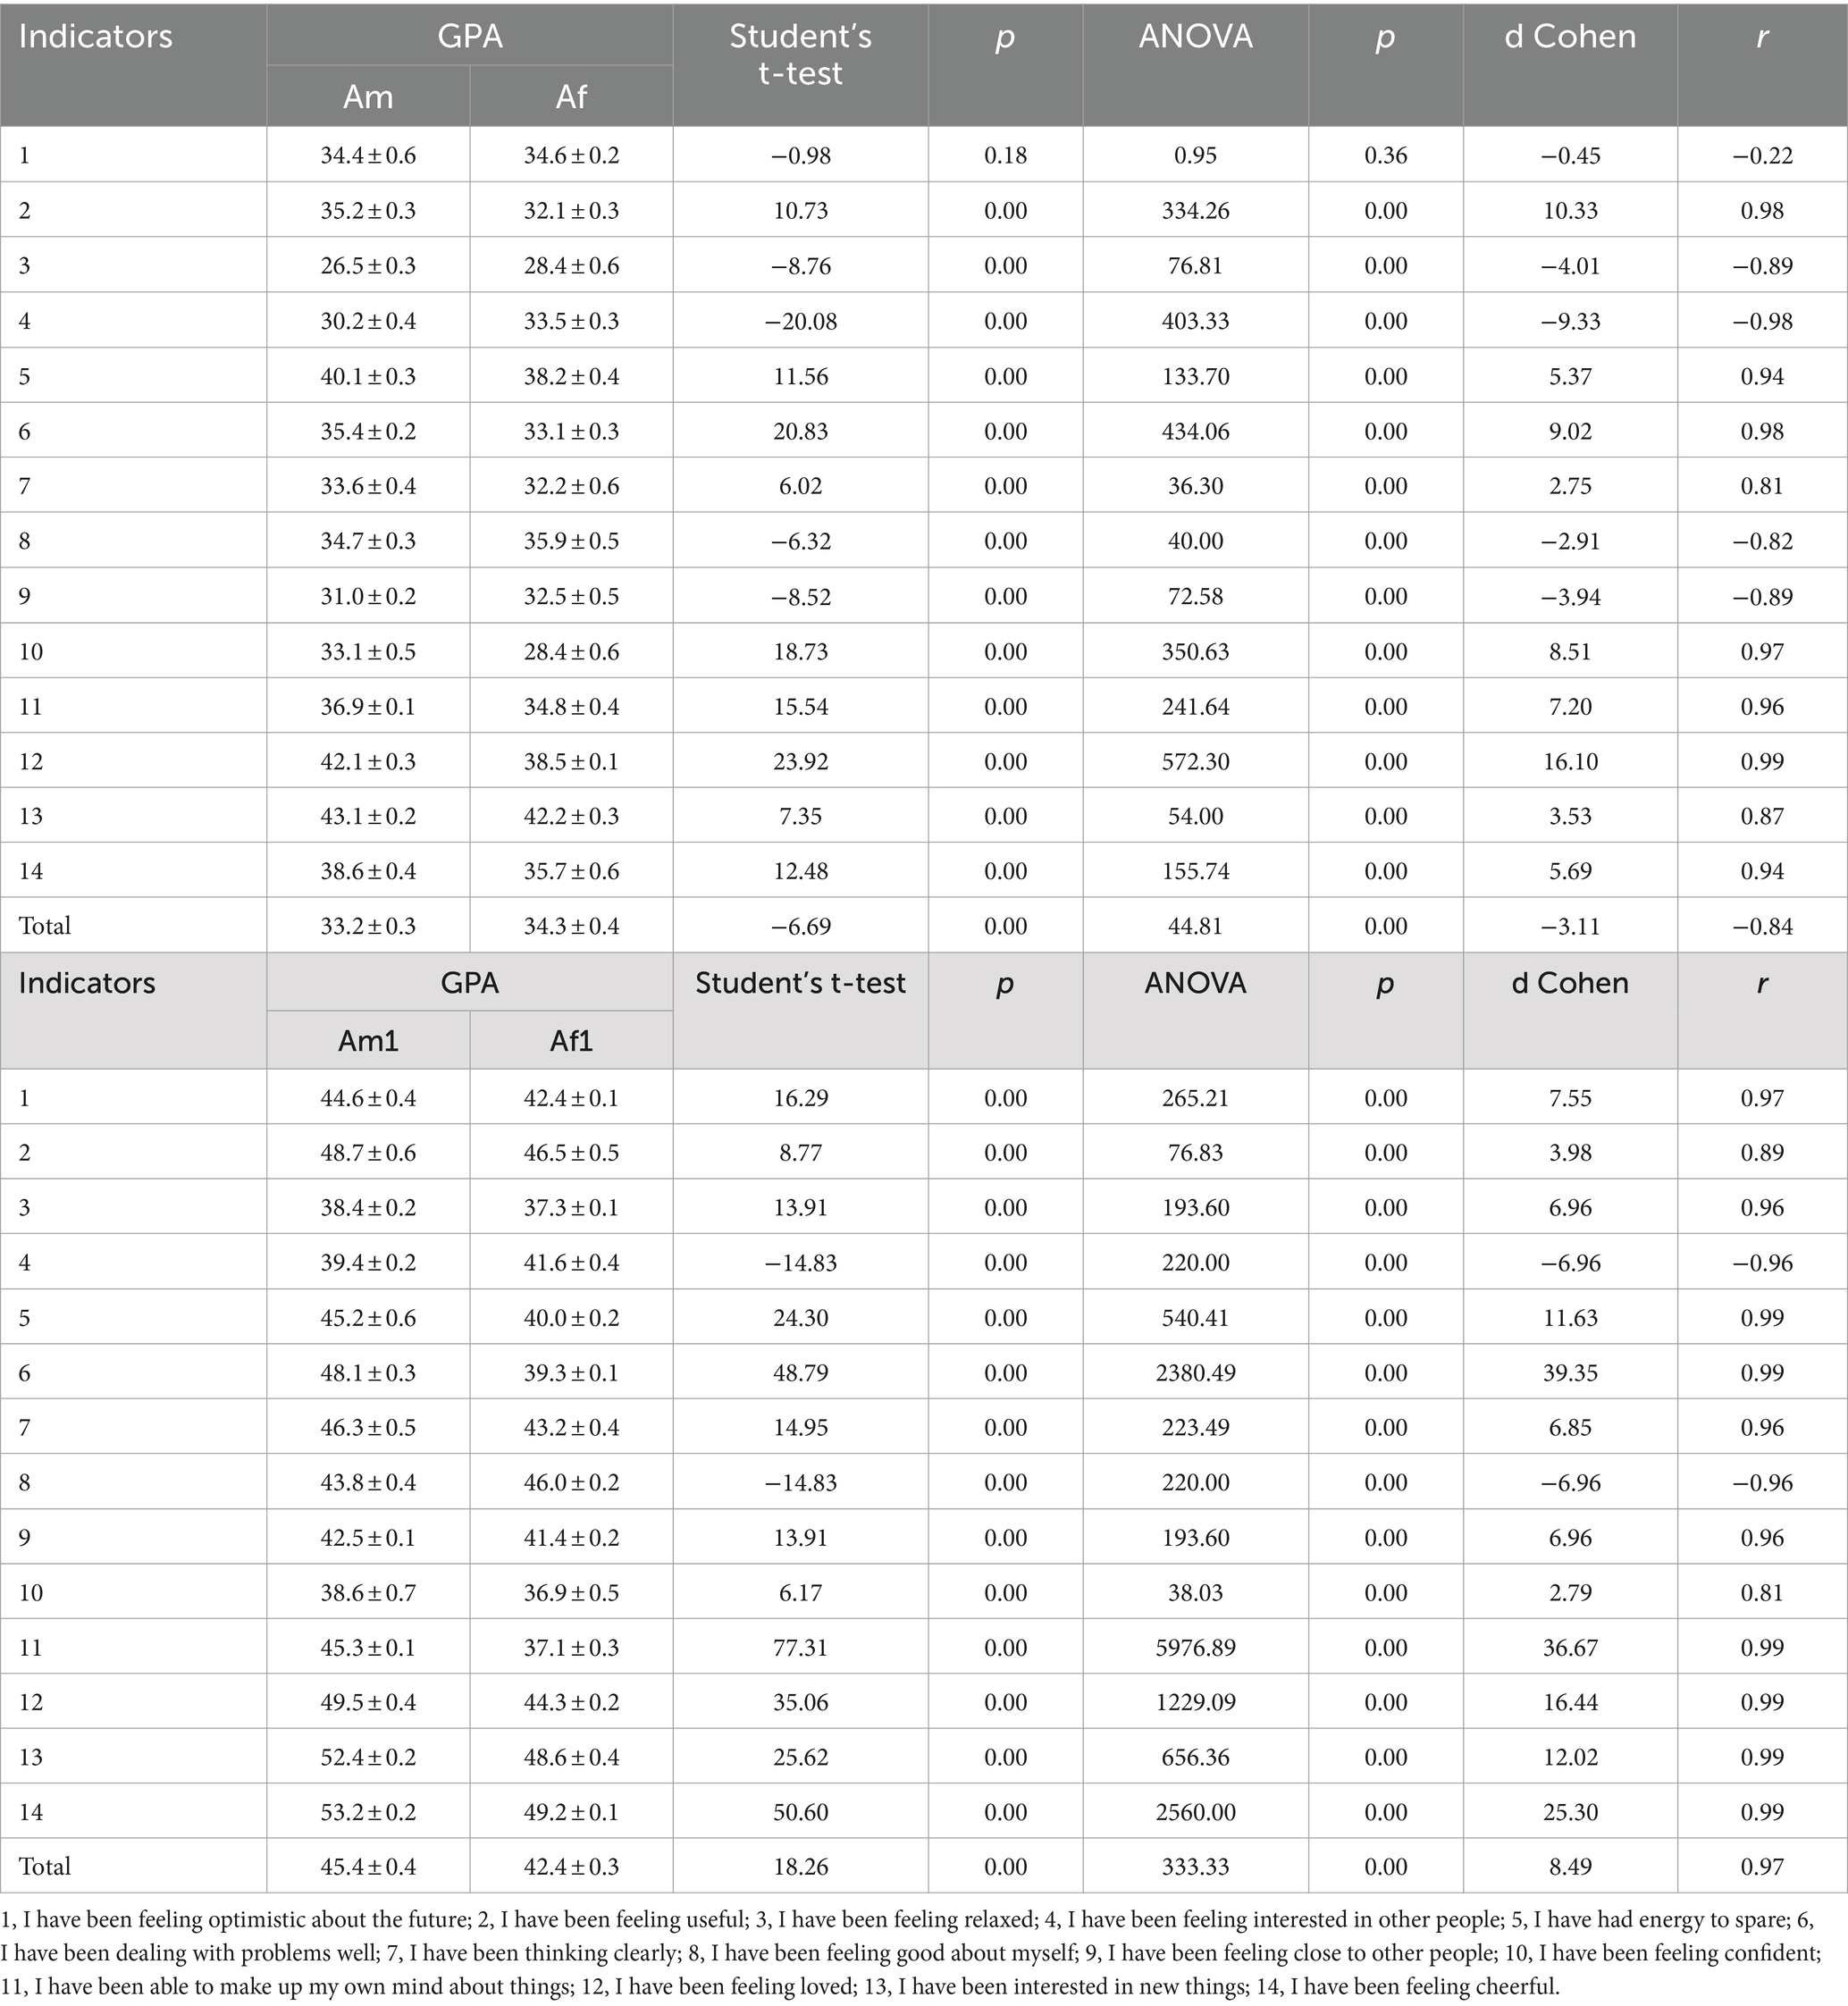Click the t-test value 25.62
Viewport: 1848px width, 2006px height.
click(800, 1757)
